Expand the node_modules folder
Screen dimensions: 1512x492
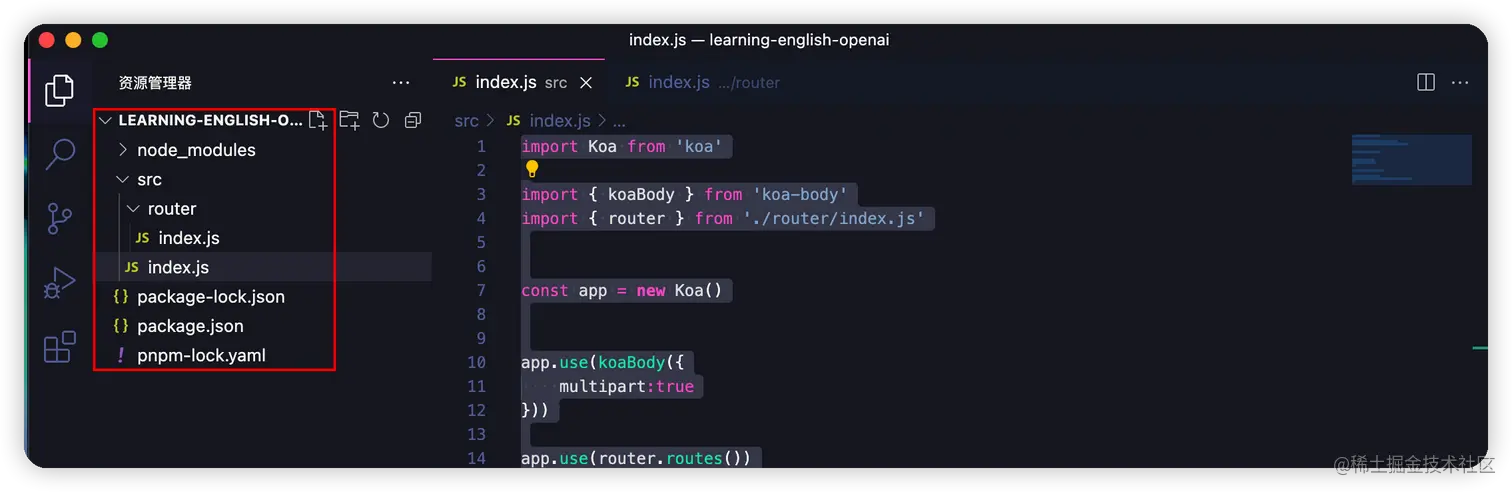pos(123,150)
